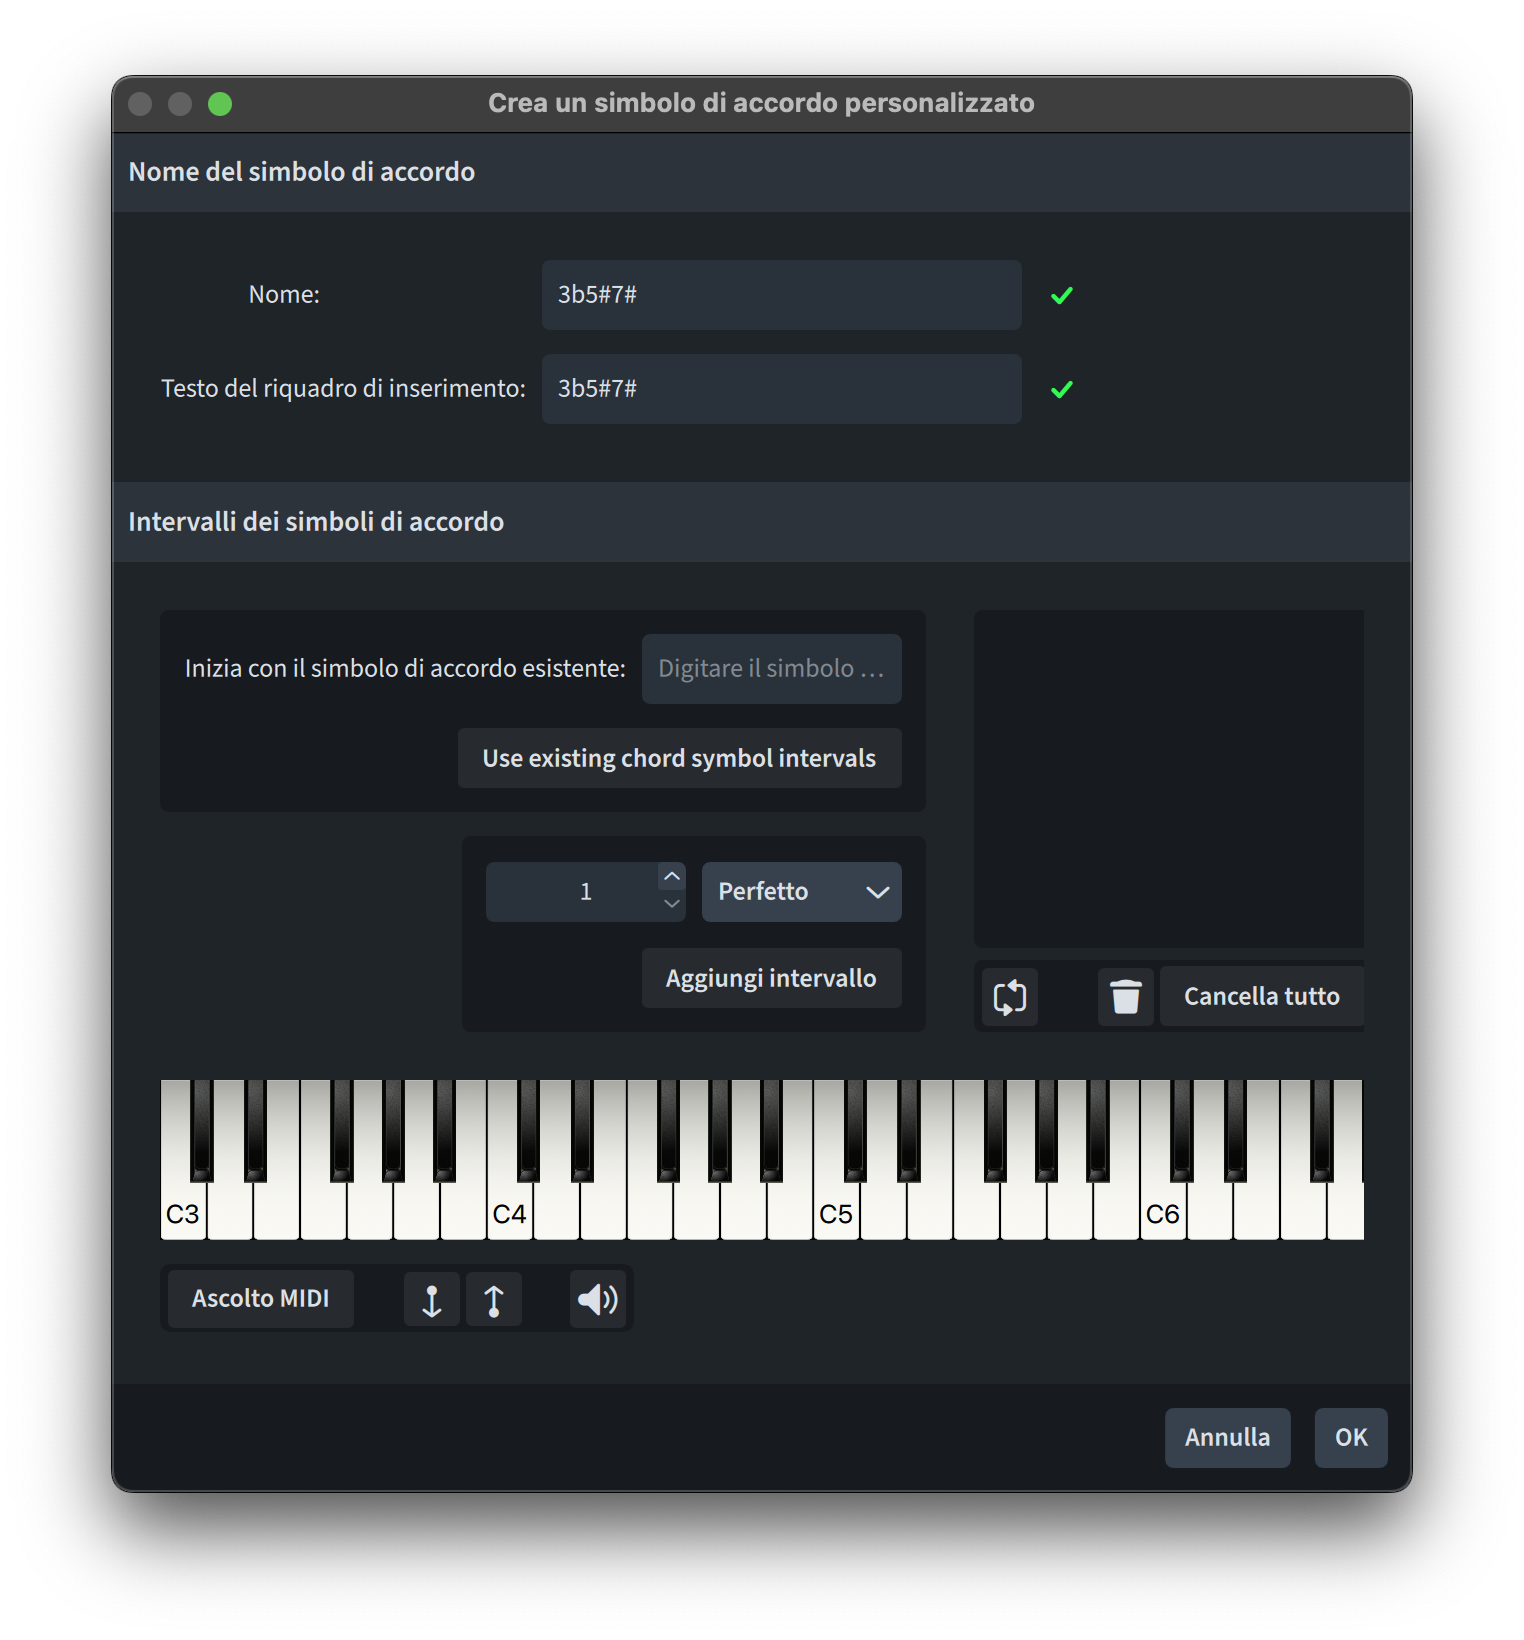
Task: Click the checkmark beside the insertion text field
Action: tap(1062, 389)
